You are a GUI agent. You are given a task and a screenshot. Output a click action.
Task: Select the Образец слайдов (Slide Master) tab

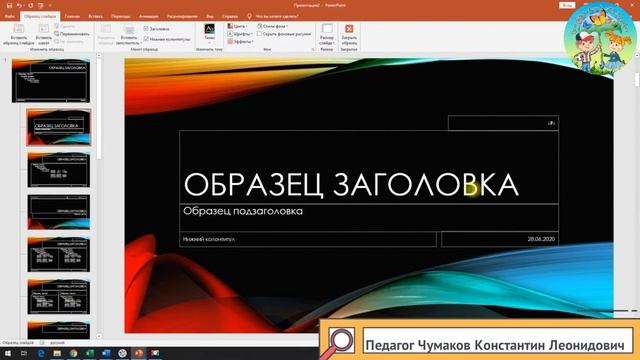pyautogui.click(x=40, y=16)
